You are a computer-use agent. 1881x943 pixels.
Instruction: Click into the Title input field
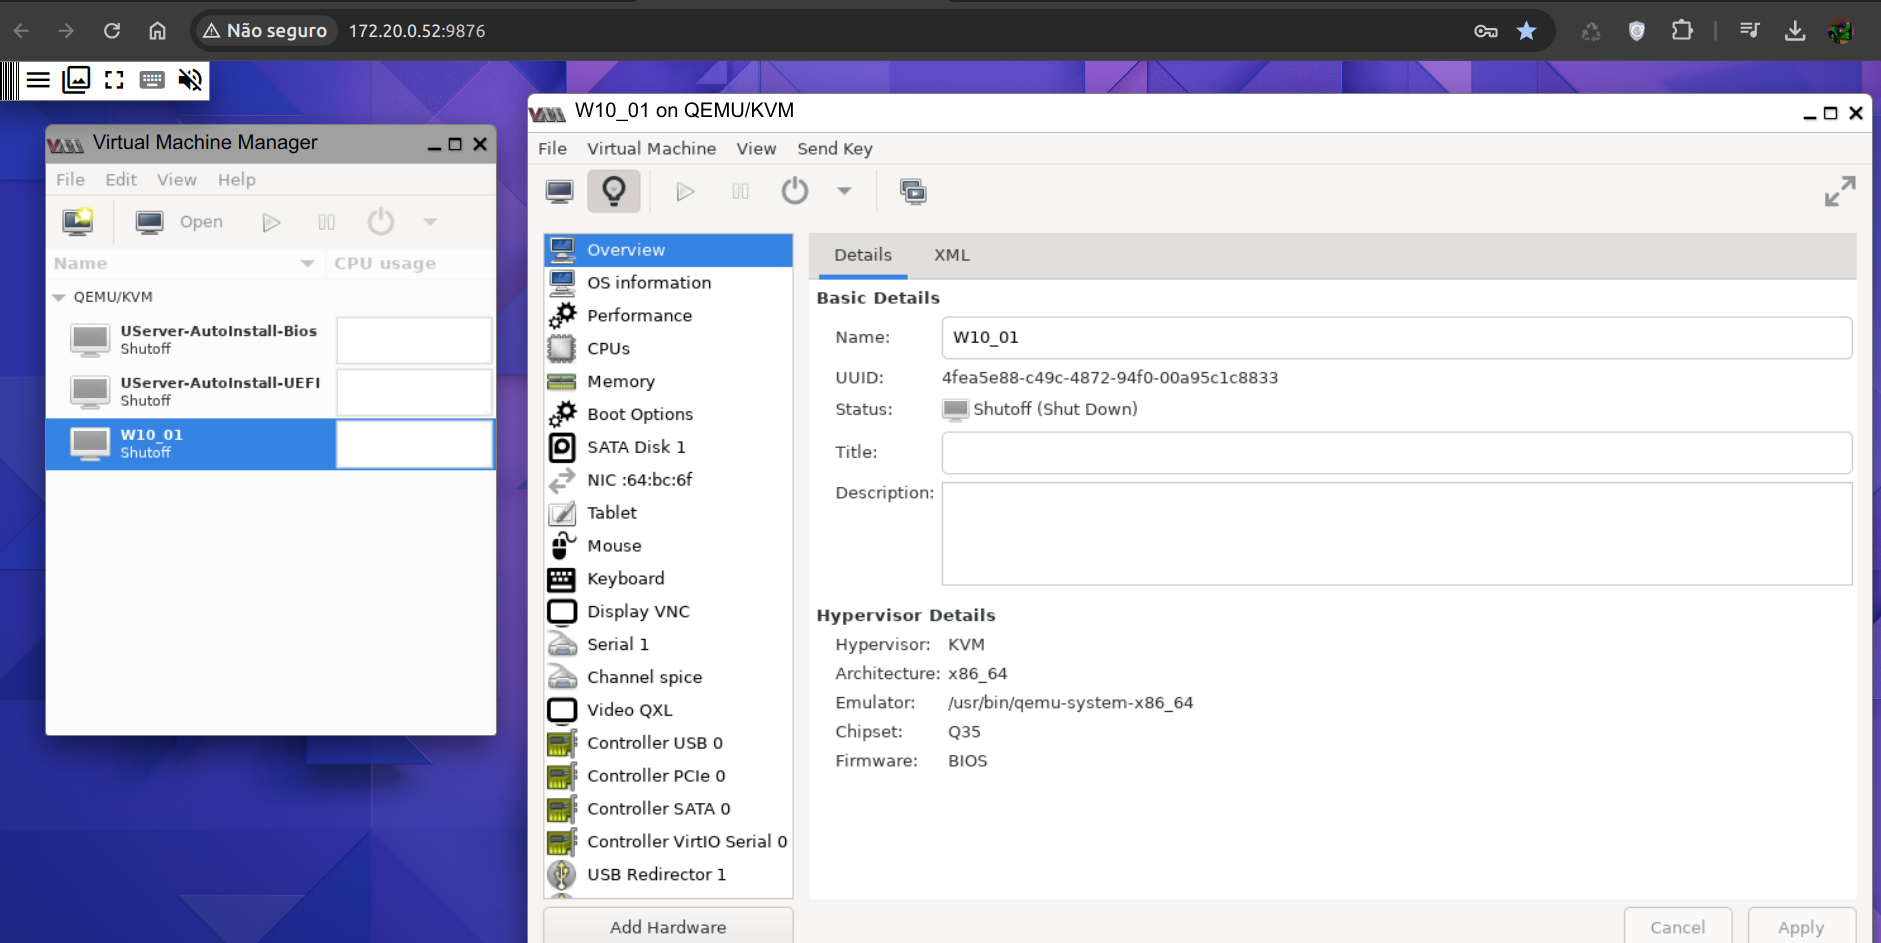[1396, 452]
